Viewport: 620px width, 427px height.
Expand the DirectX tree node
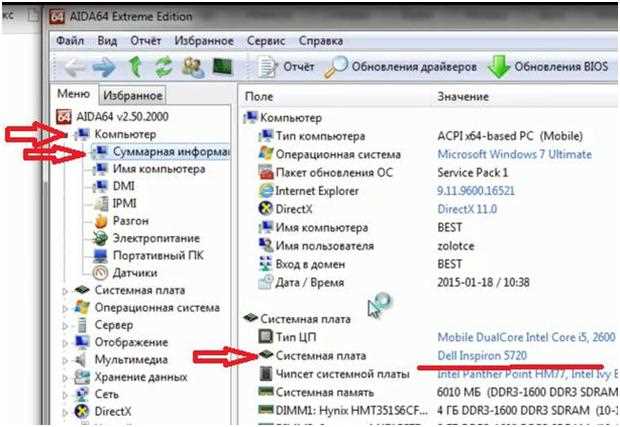coord(65,412)
